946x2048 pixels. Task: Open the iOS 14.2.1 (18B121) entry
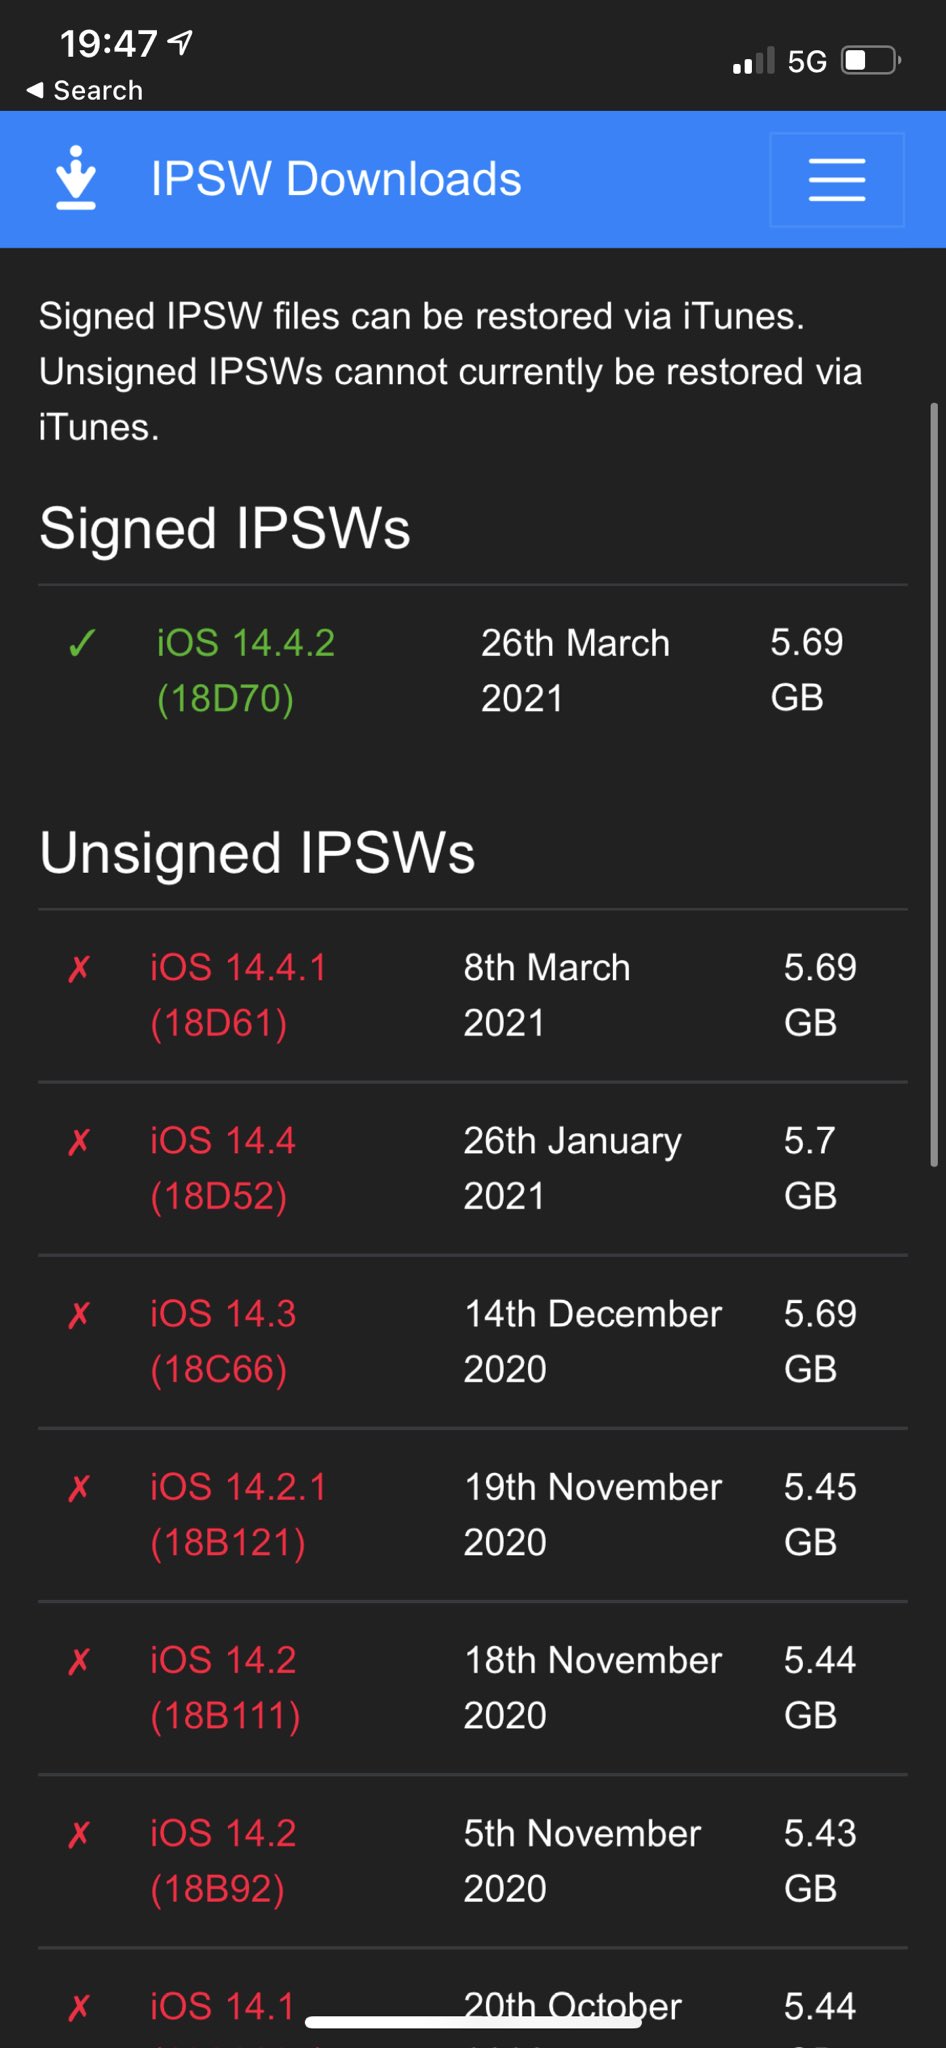tap(238, 1514)
